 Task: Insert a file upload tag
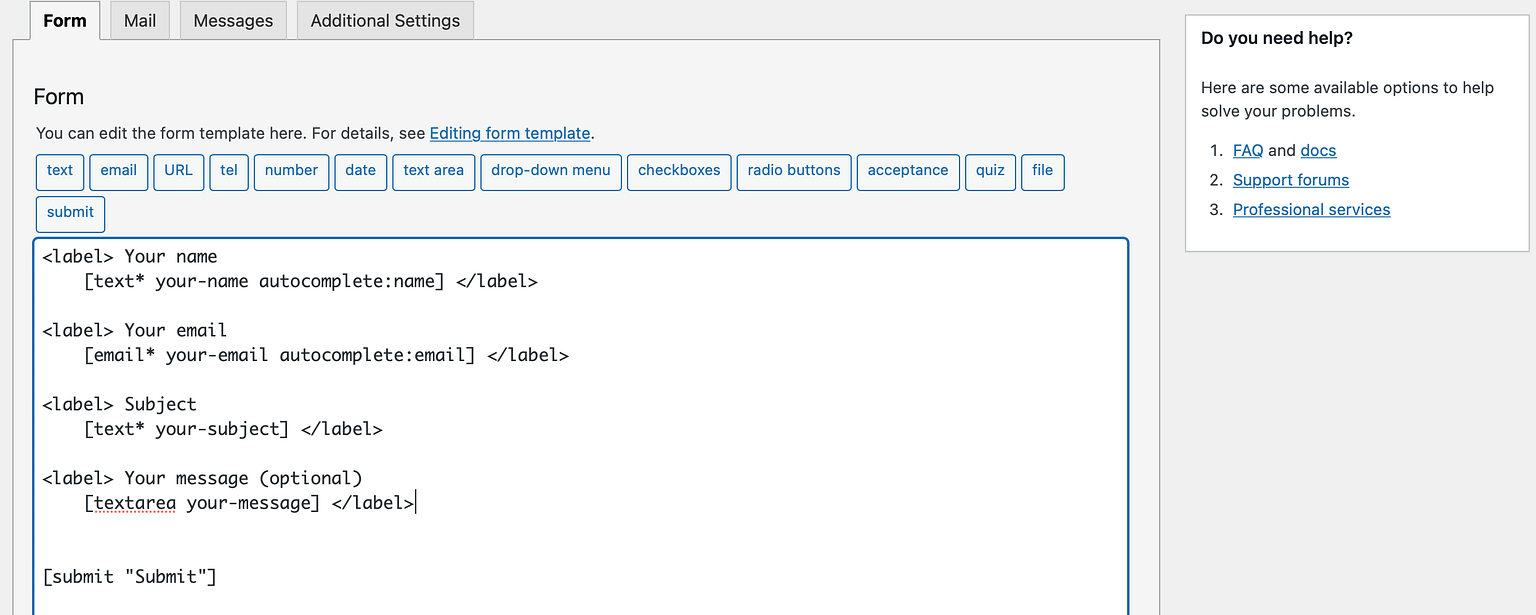1042,171
